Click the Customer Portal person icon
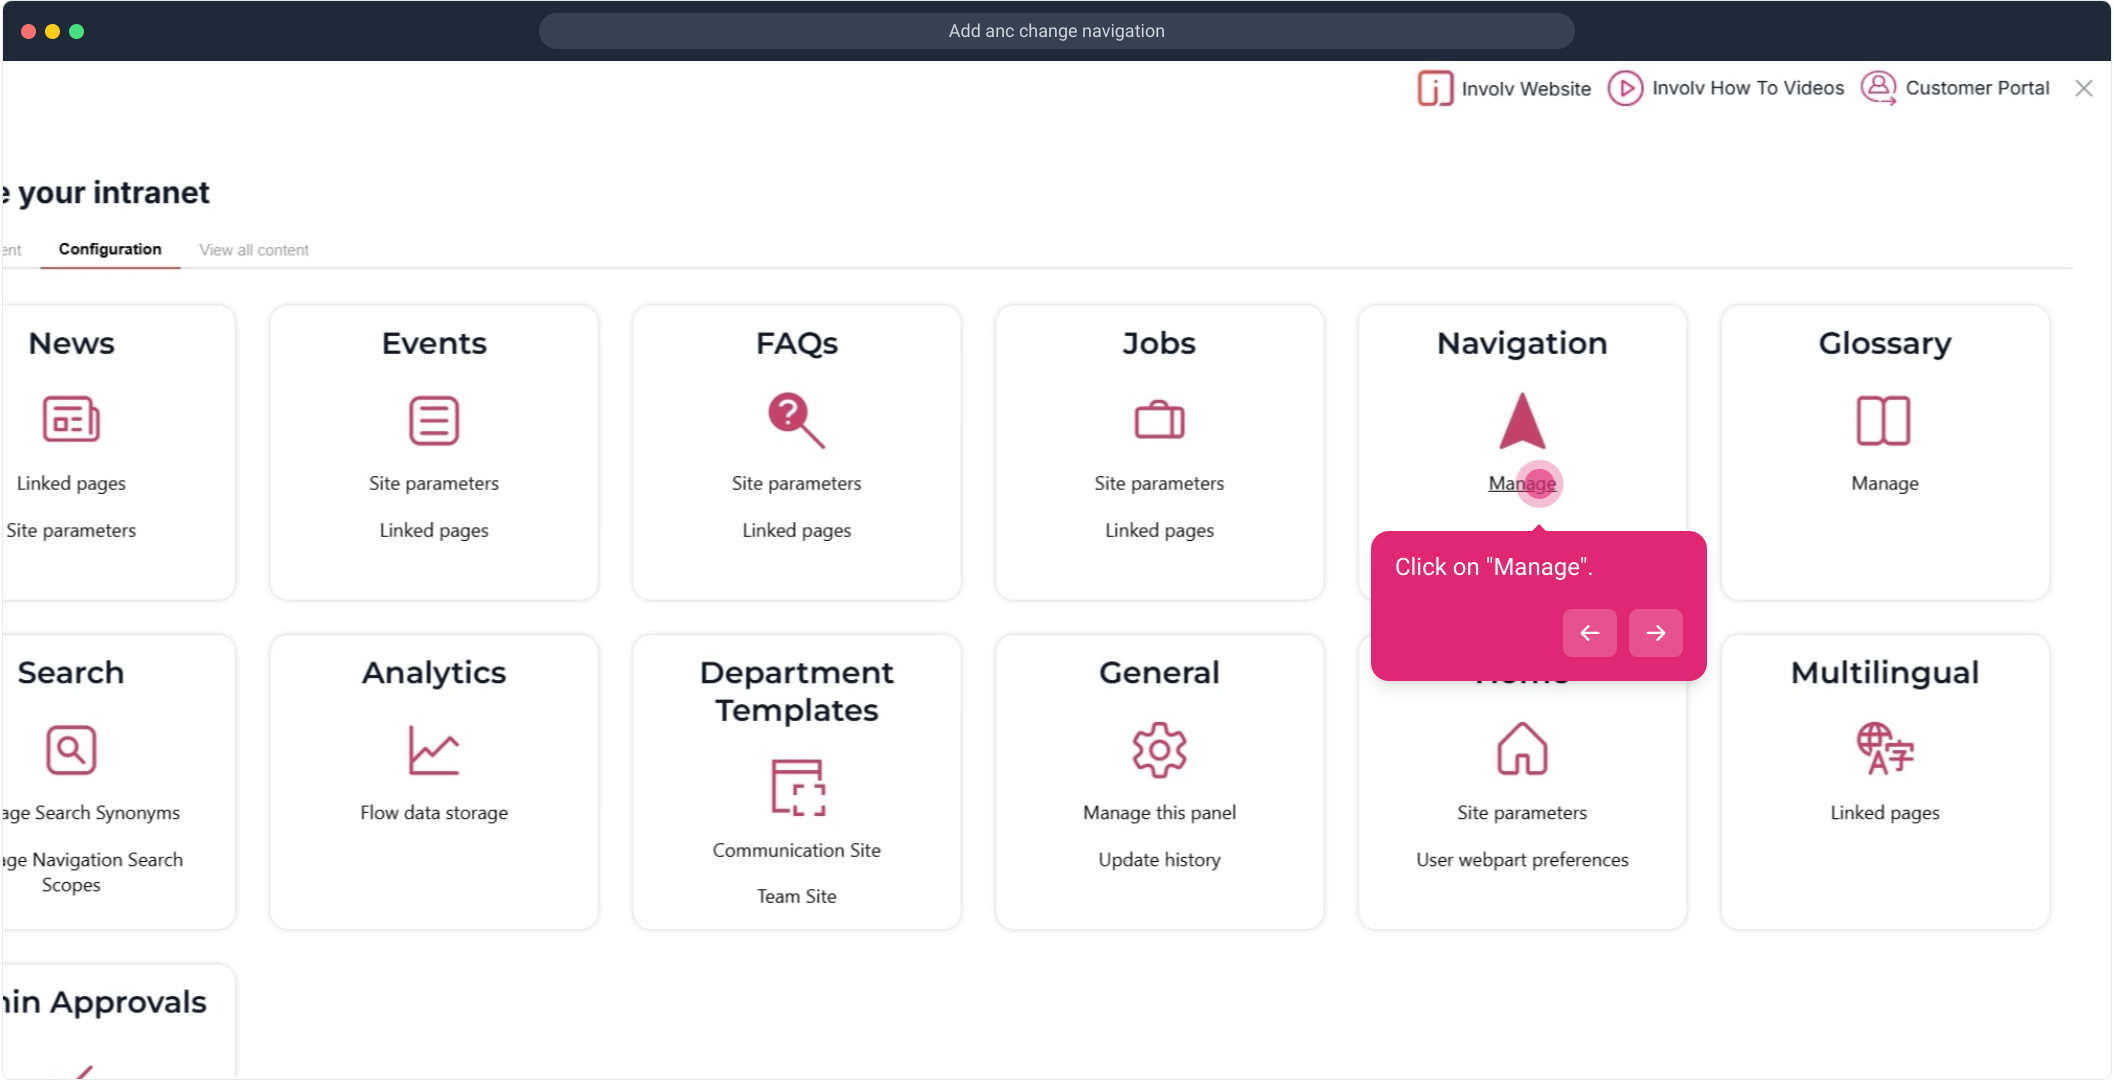Viewport: 2114px width, 1080px height. 1878,88
